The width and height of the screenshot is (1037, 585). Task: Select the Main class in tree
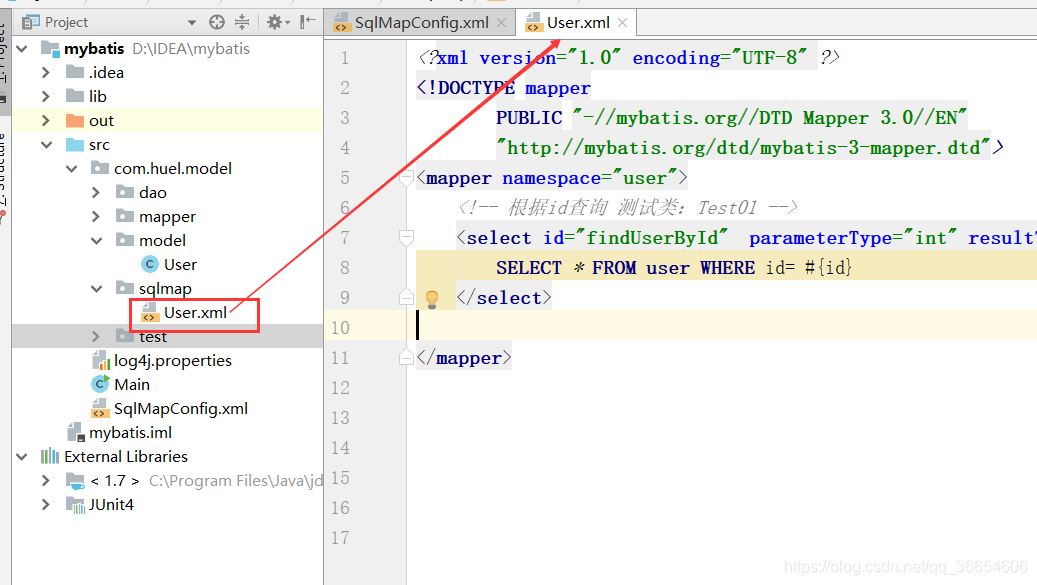click(132, 385)
